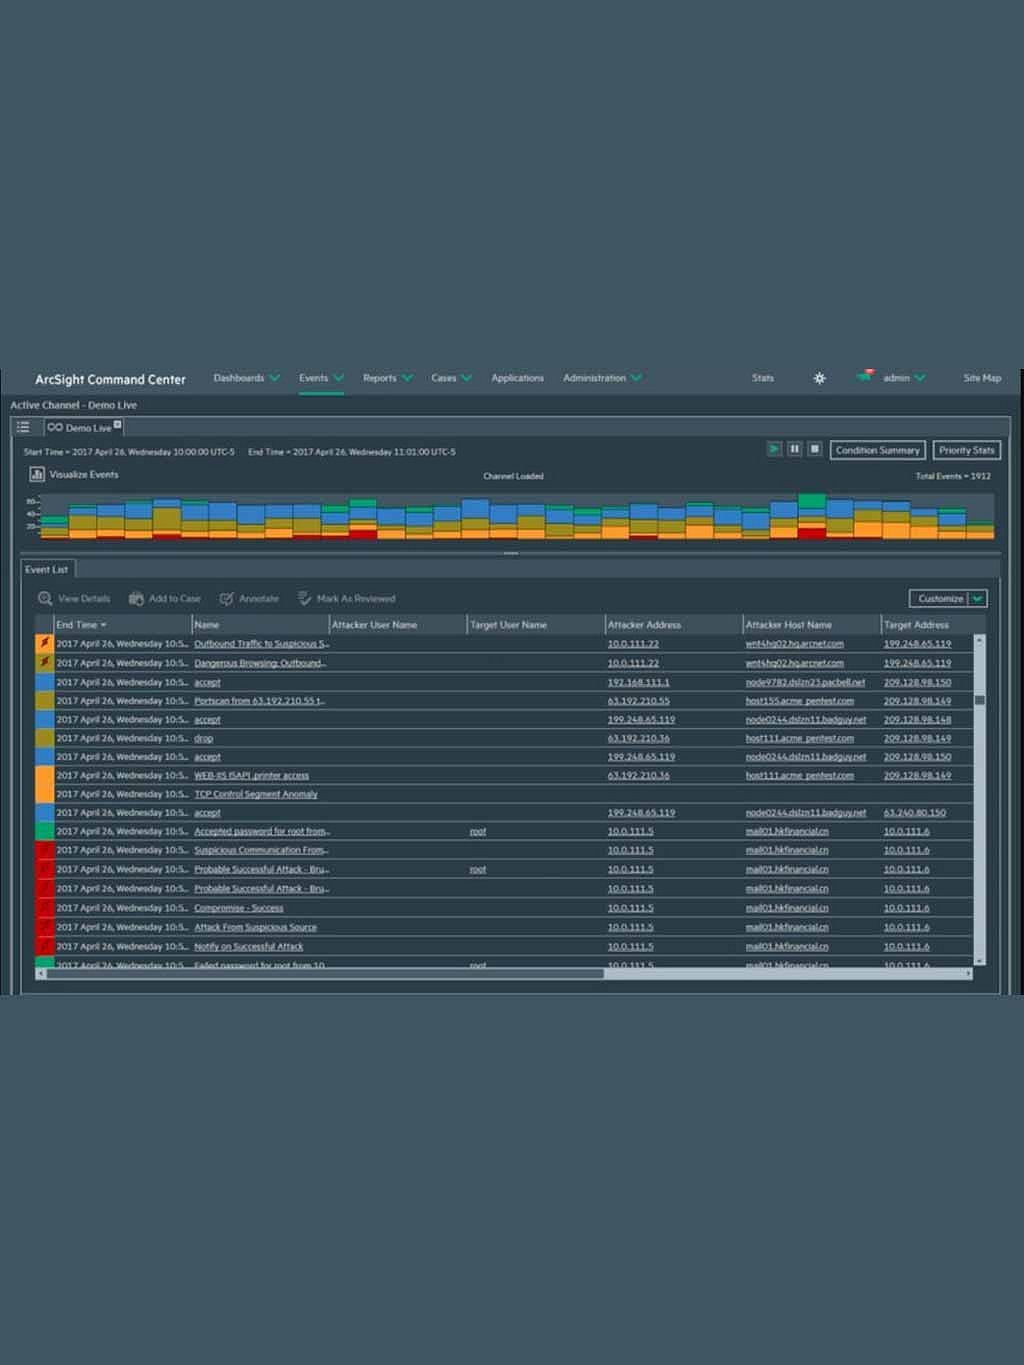
Task: Stop the active channel
Action: coord(814,449)
